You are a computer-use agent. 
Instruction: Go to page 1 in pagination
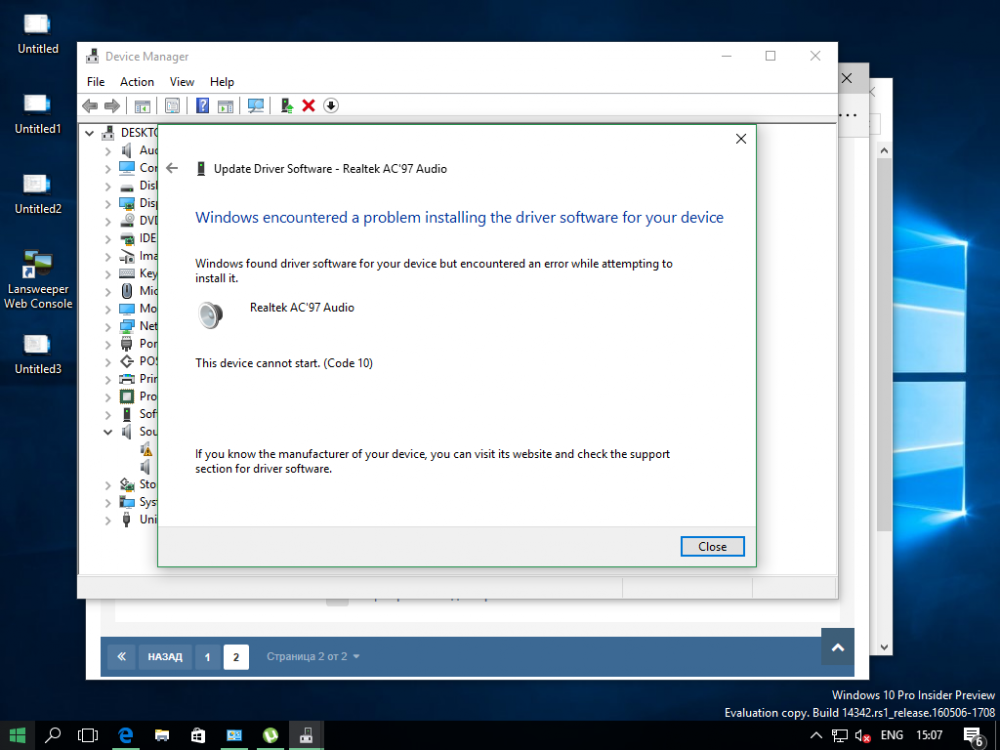[207, 656]
